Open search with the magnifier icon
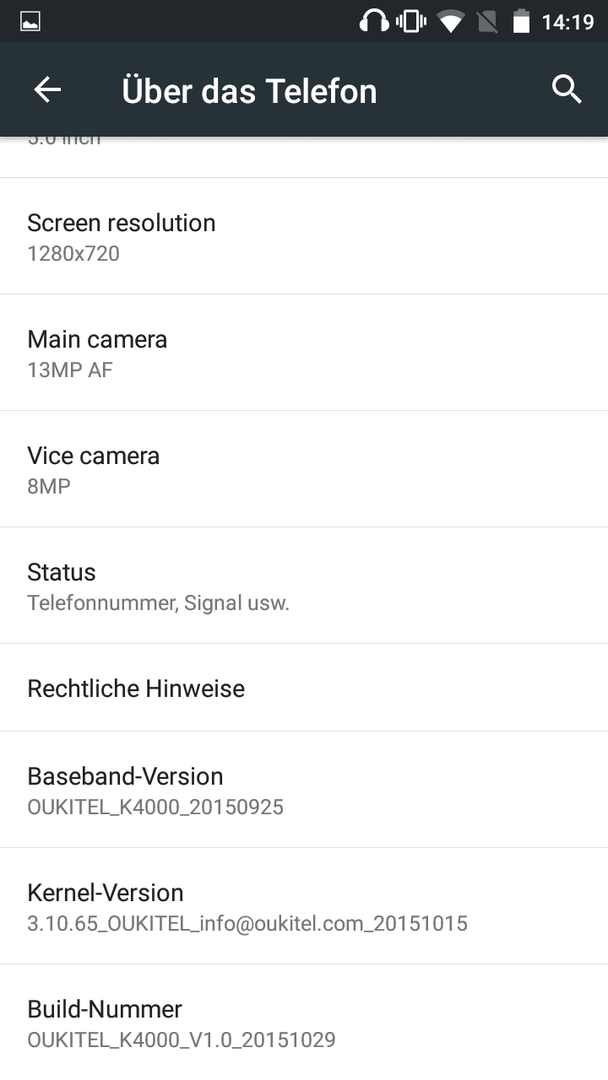Viewport: 608px width, 1080px height. 567,90
